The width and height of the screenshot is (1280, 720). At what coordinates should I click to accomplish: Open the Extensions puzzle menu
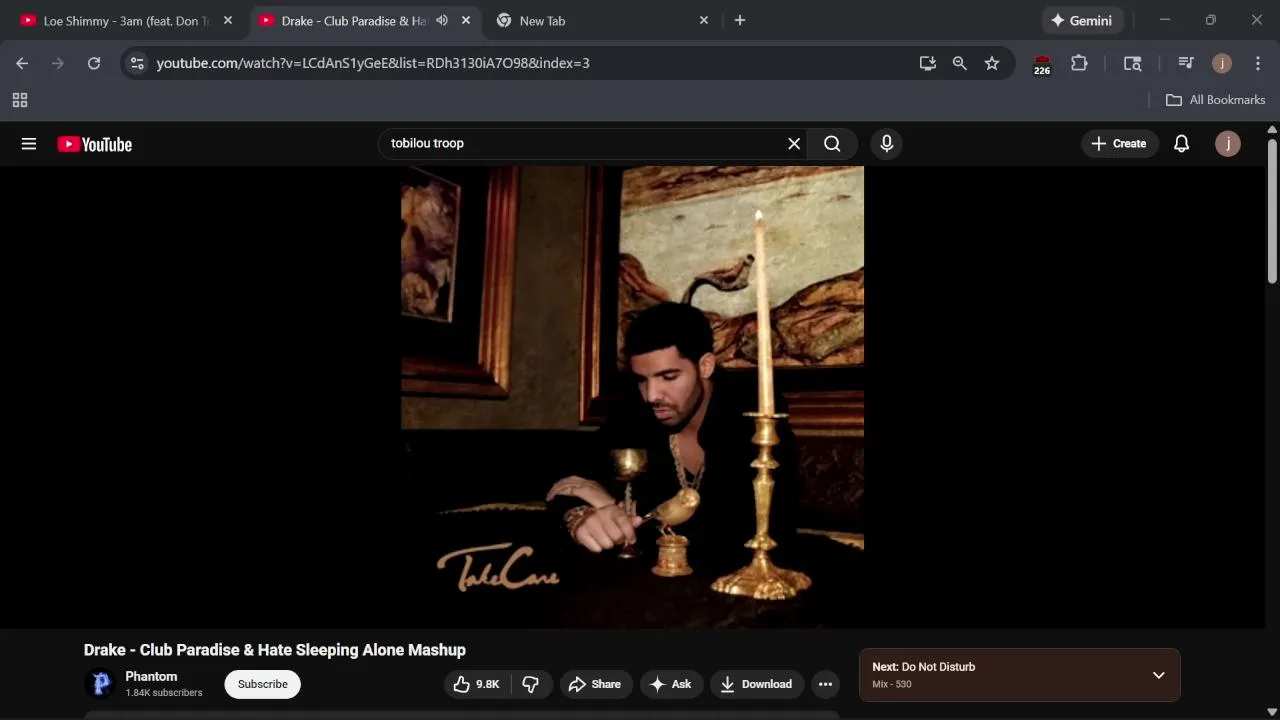click(x=1079, y=63)
